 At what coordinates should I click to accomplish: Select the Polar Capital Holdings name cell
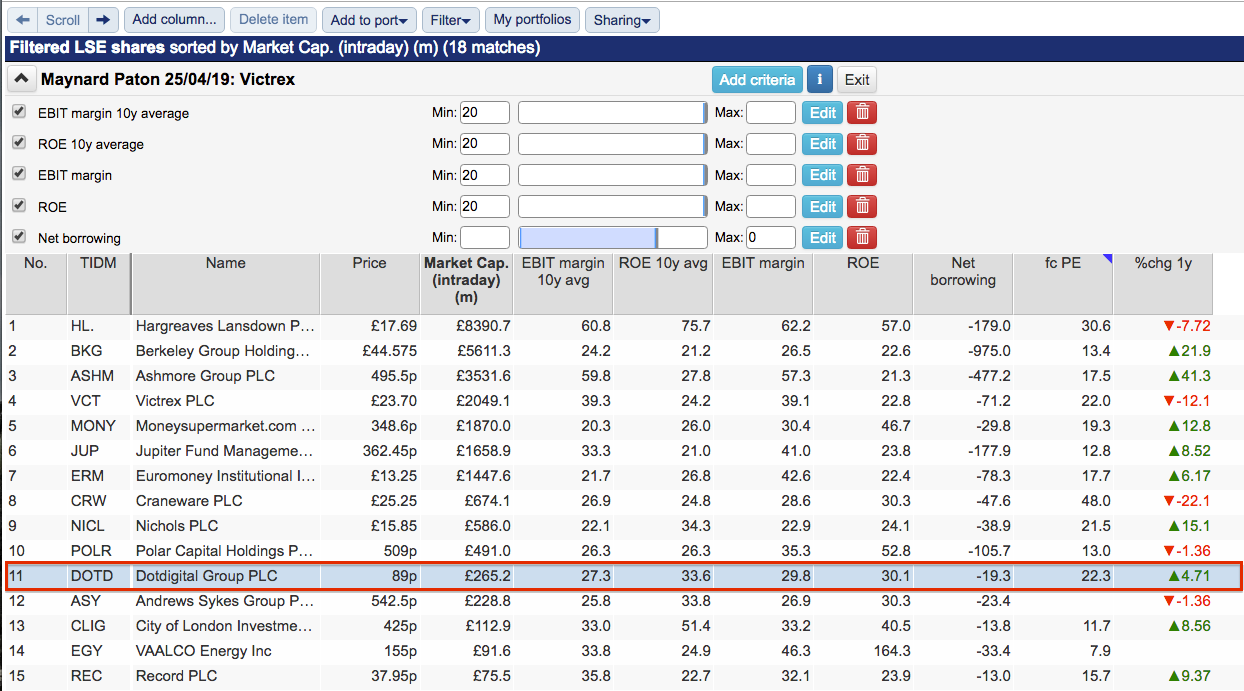225,551
